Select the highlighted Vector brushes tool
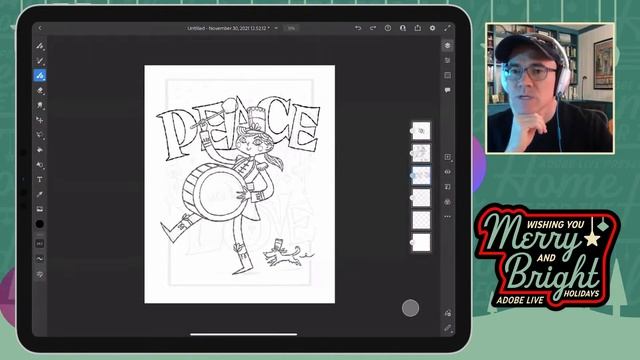 [40, 76]
